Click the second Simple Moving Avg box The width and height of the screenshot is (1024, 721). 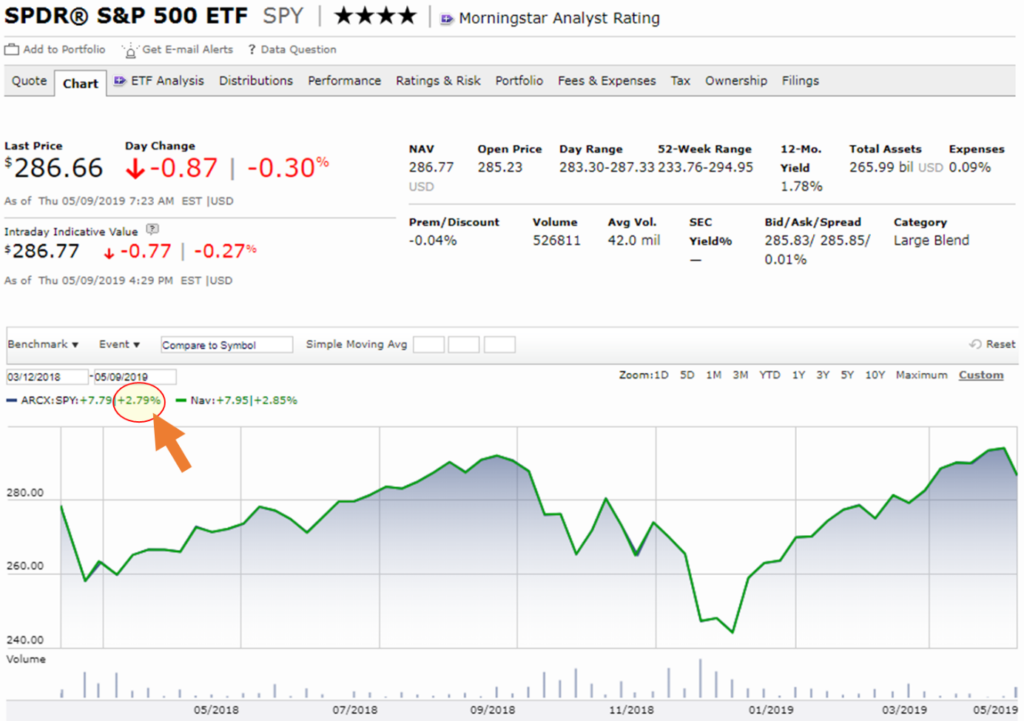click(x=464, y=345)
